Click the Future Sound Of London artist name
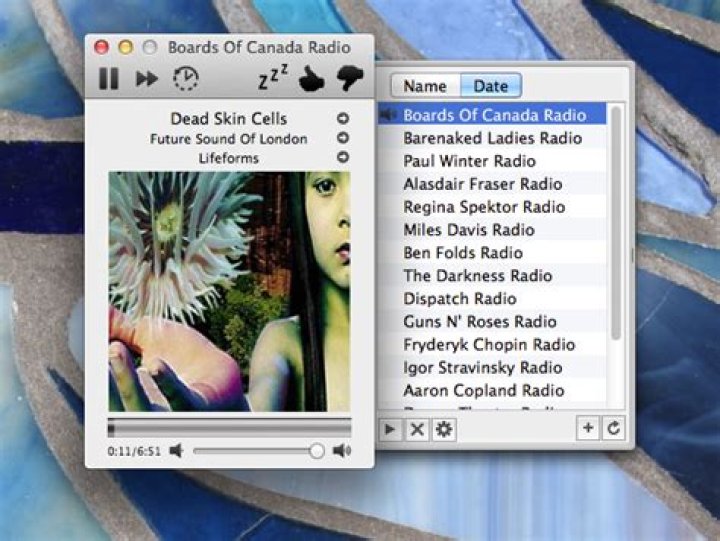Screen dimensions: 720x541 229,139
